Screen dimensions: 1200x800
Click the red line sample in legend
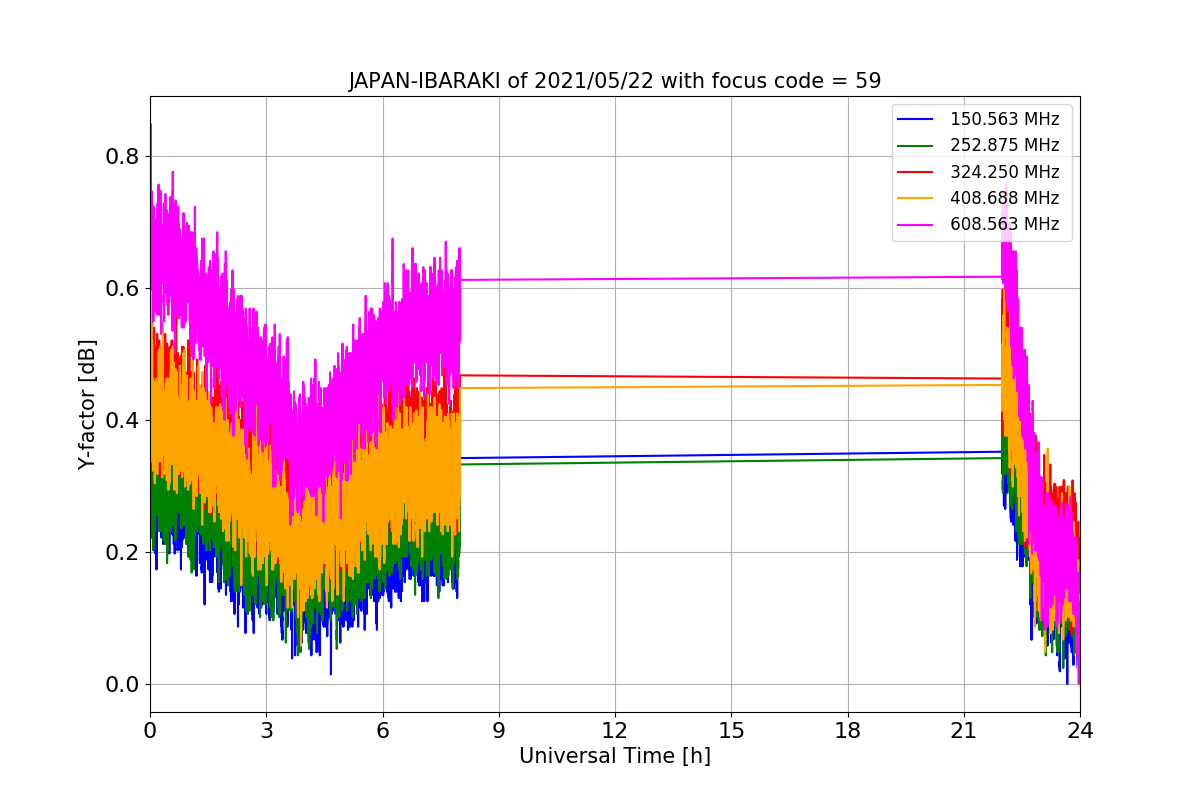[917, 172]
